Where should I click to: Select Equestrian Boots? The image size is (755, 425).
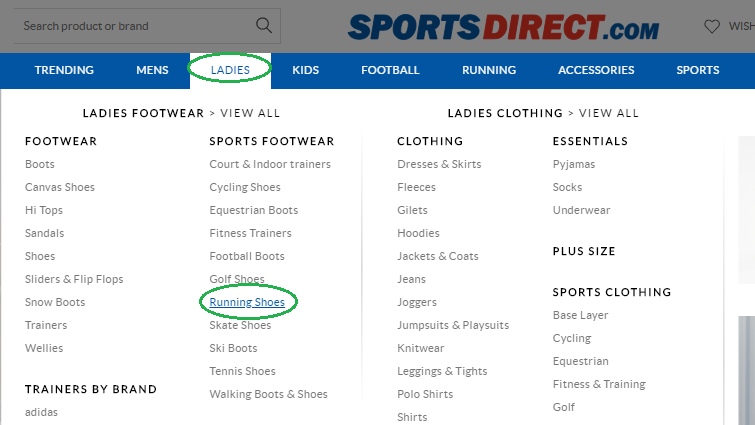pyautogui.click(x=254, y=210)
